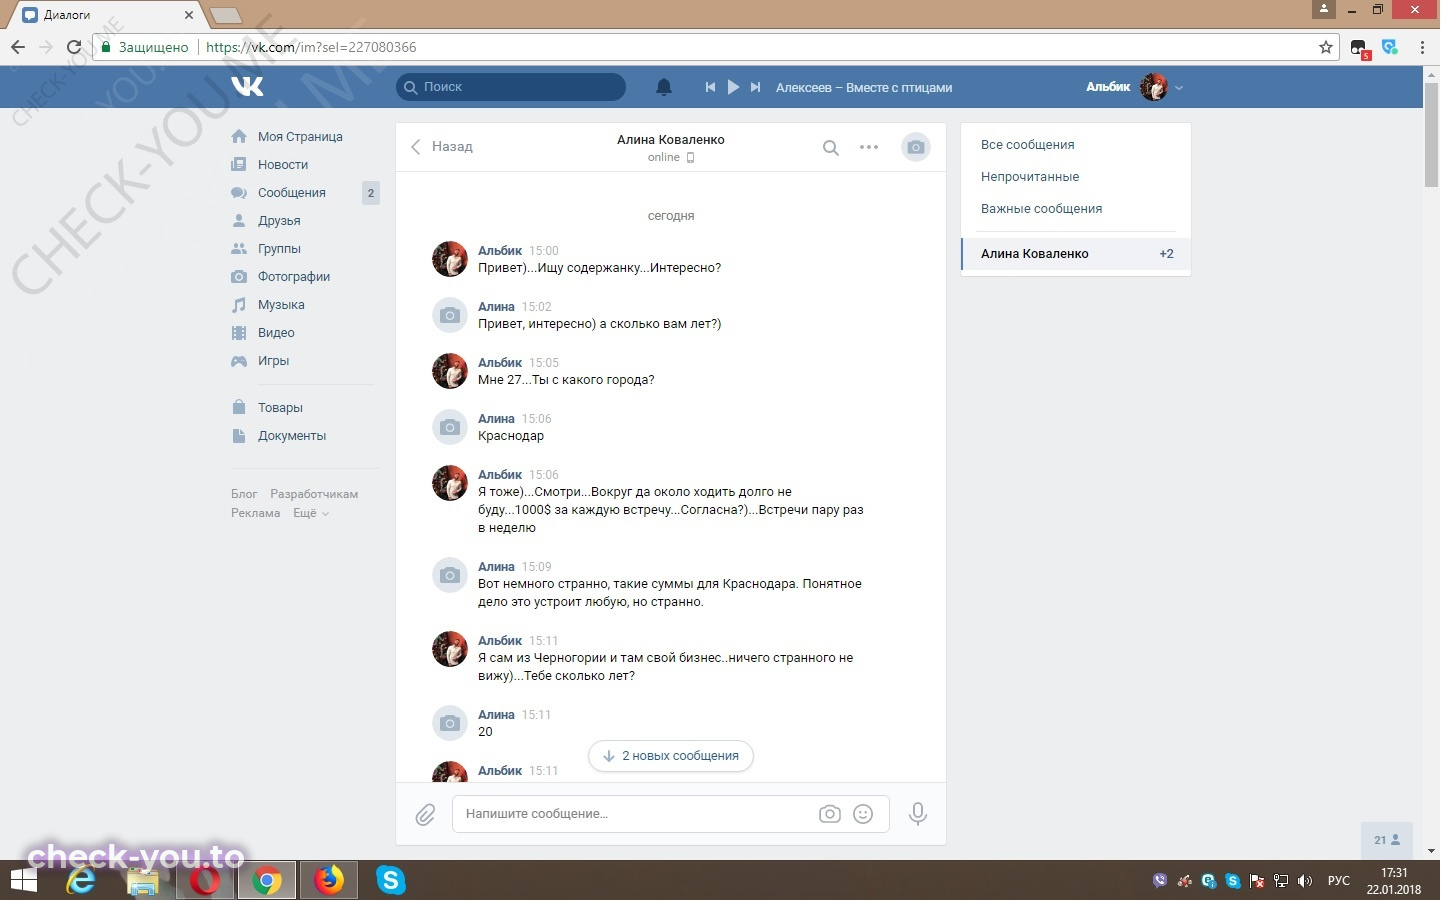Expand the Ещё footer dropdown
This screenshot has height=900, width=1442.
(310, 513)
